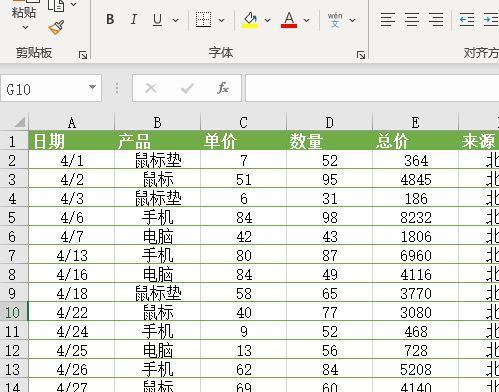
Task: Click quantity cell 87
Action: click(329, 255)
